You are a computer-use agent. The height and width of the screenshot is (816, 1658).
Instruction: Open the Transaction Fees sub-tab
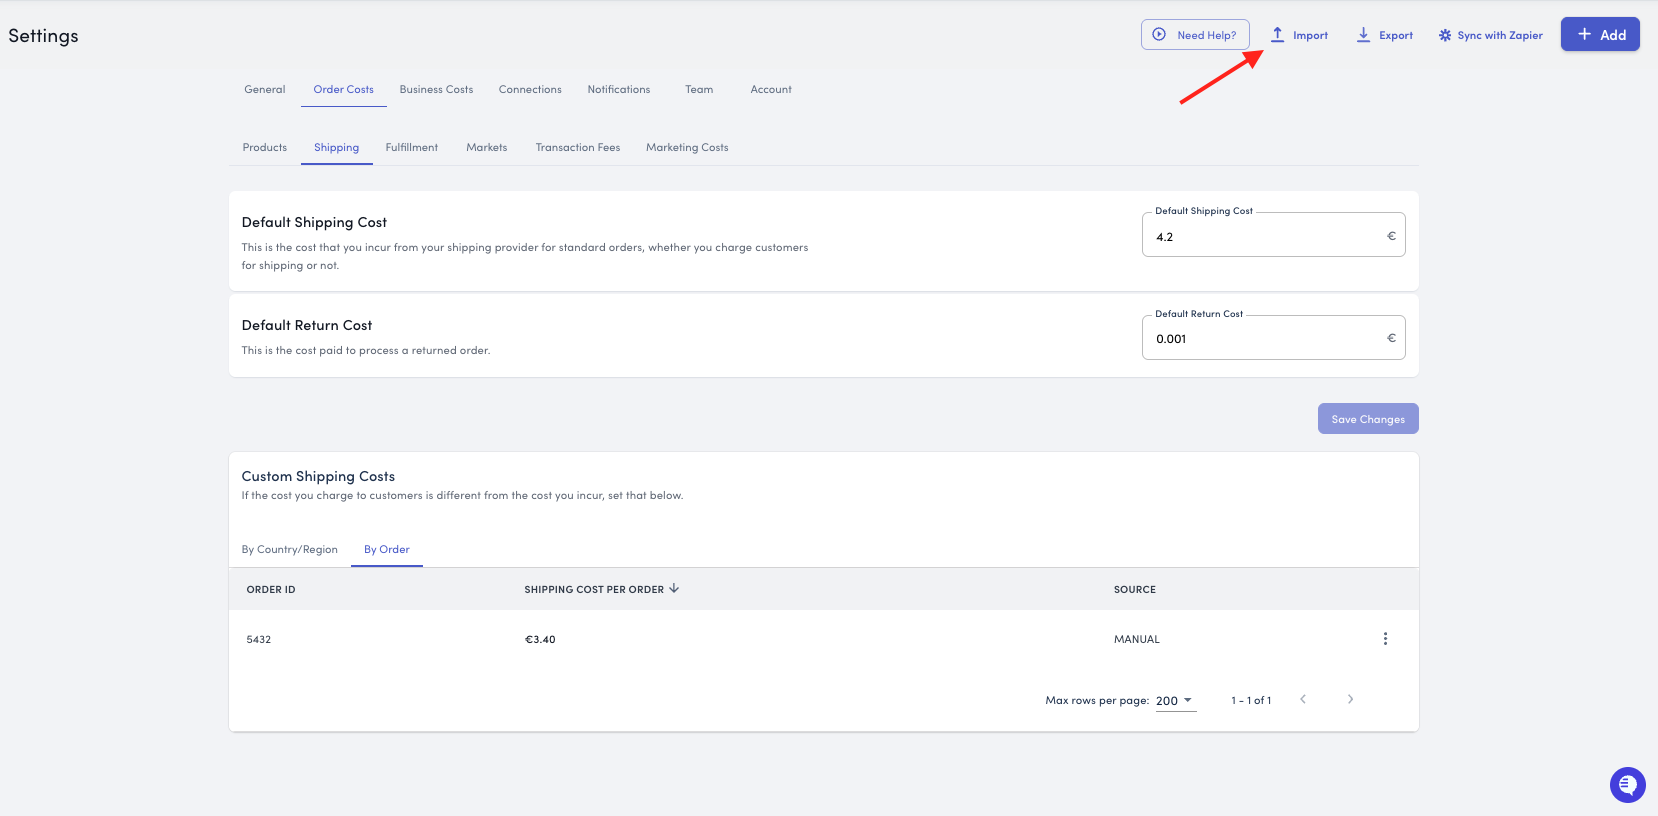pyautogui.click(x=578, y=148)
